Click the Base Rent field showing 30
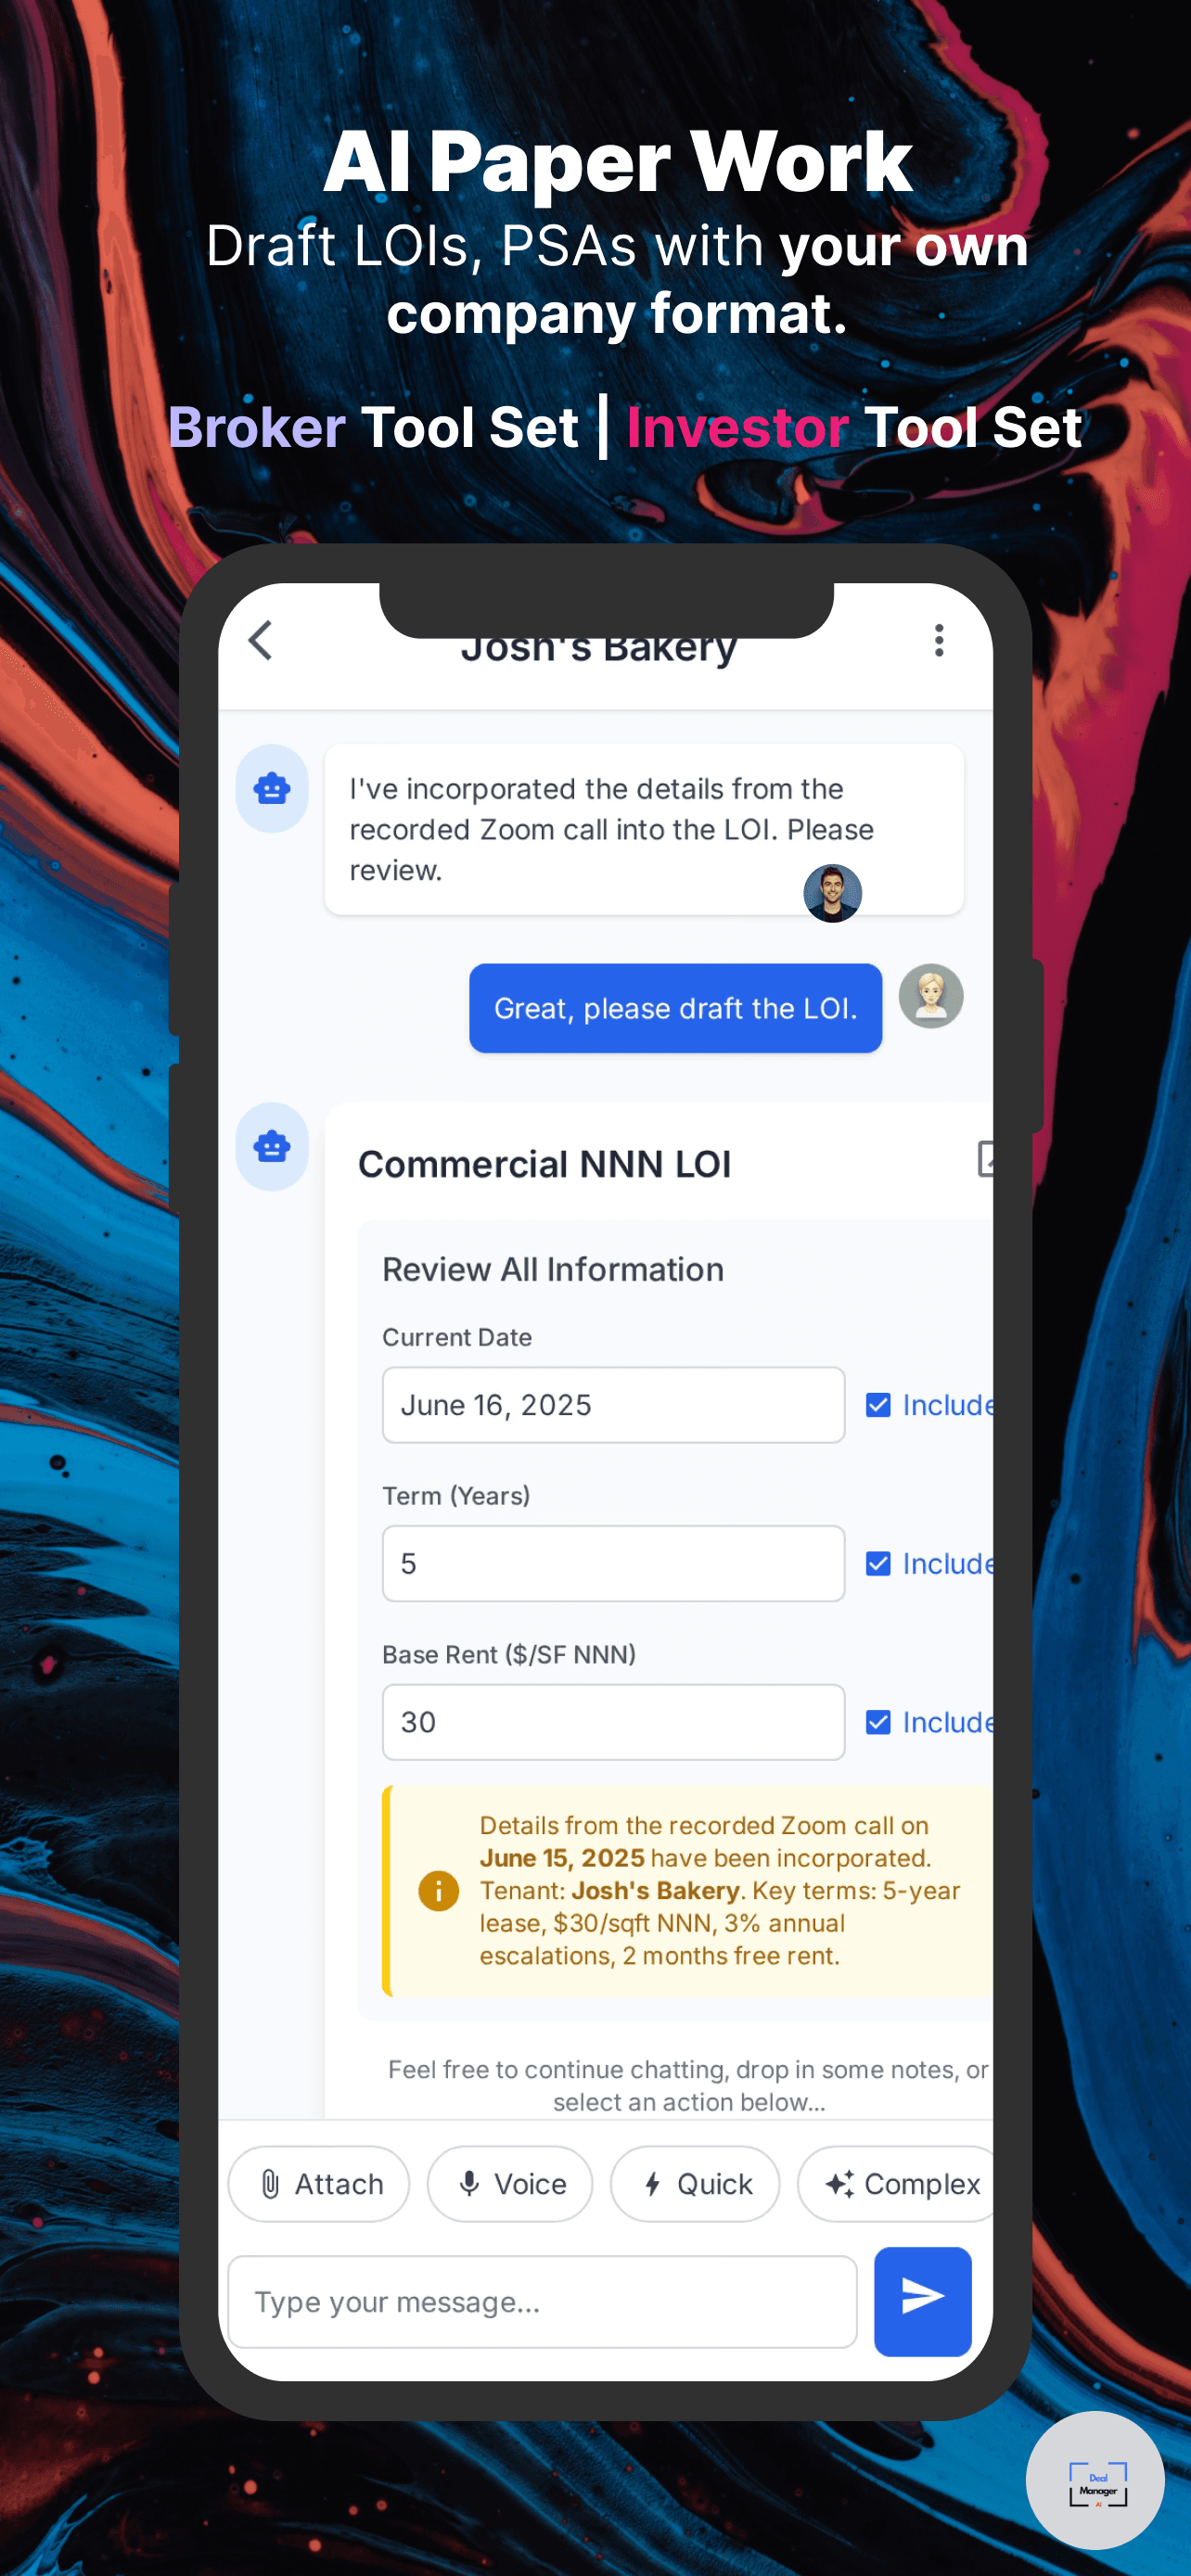The width and height of the screenshot is (1191, 2576). (613, 1722)
